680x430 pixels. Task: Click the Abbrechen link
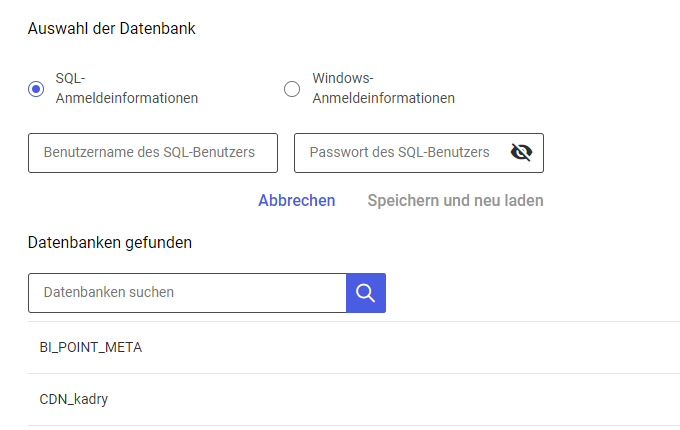pos(297,201)
